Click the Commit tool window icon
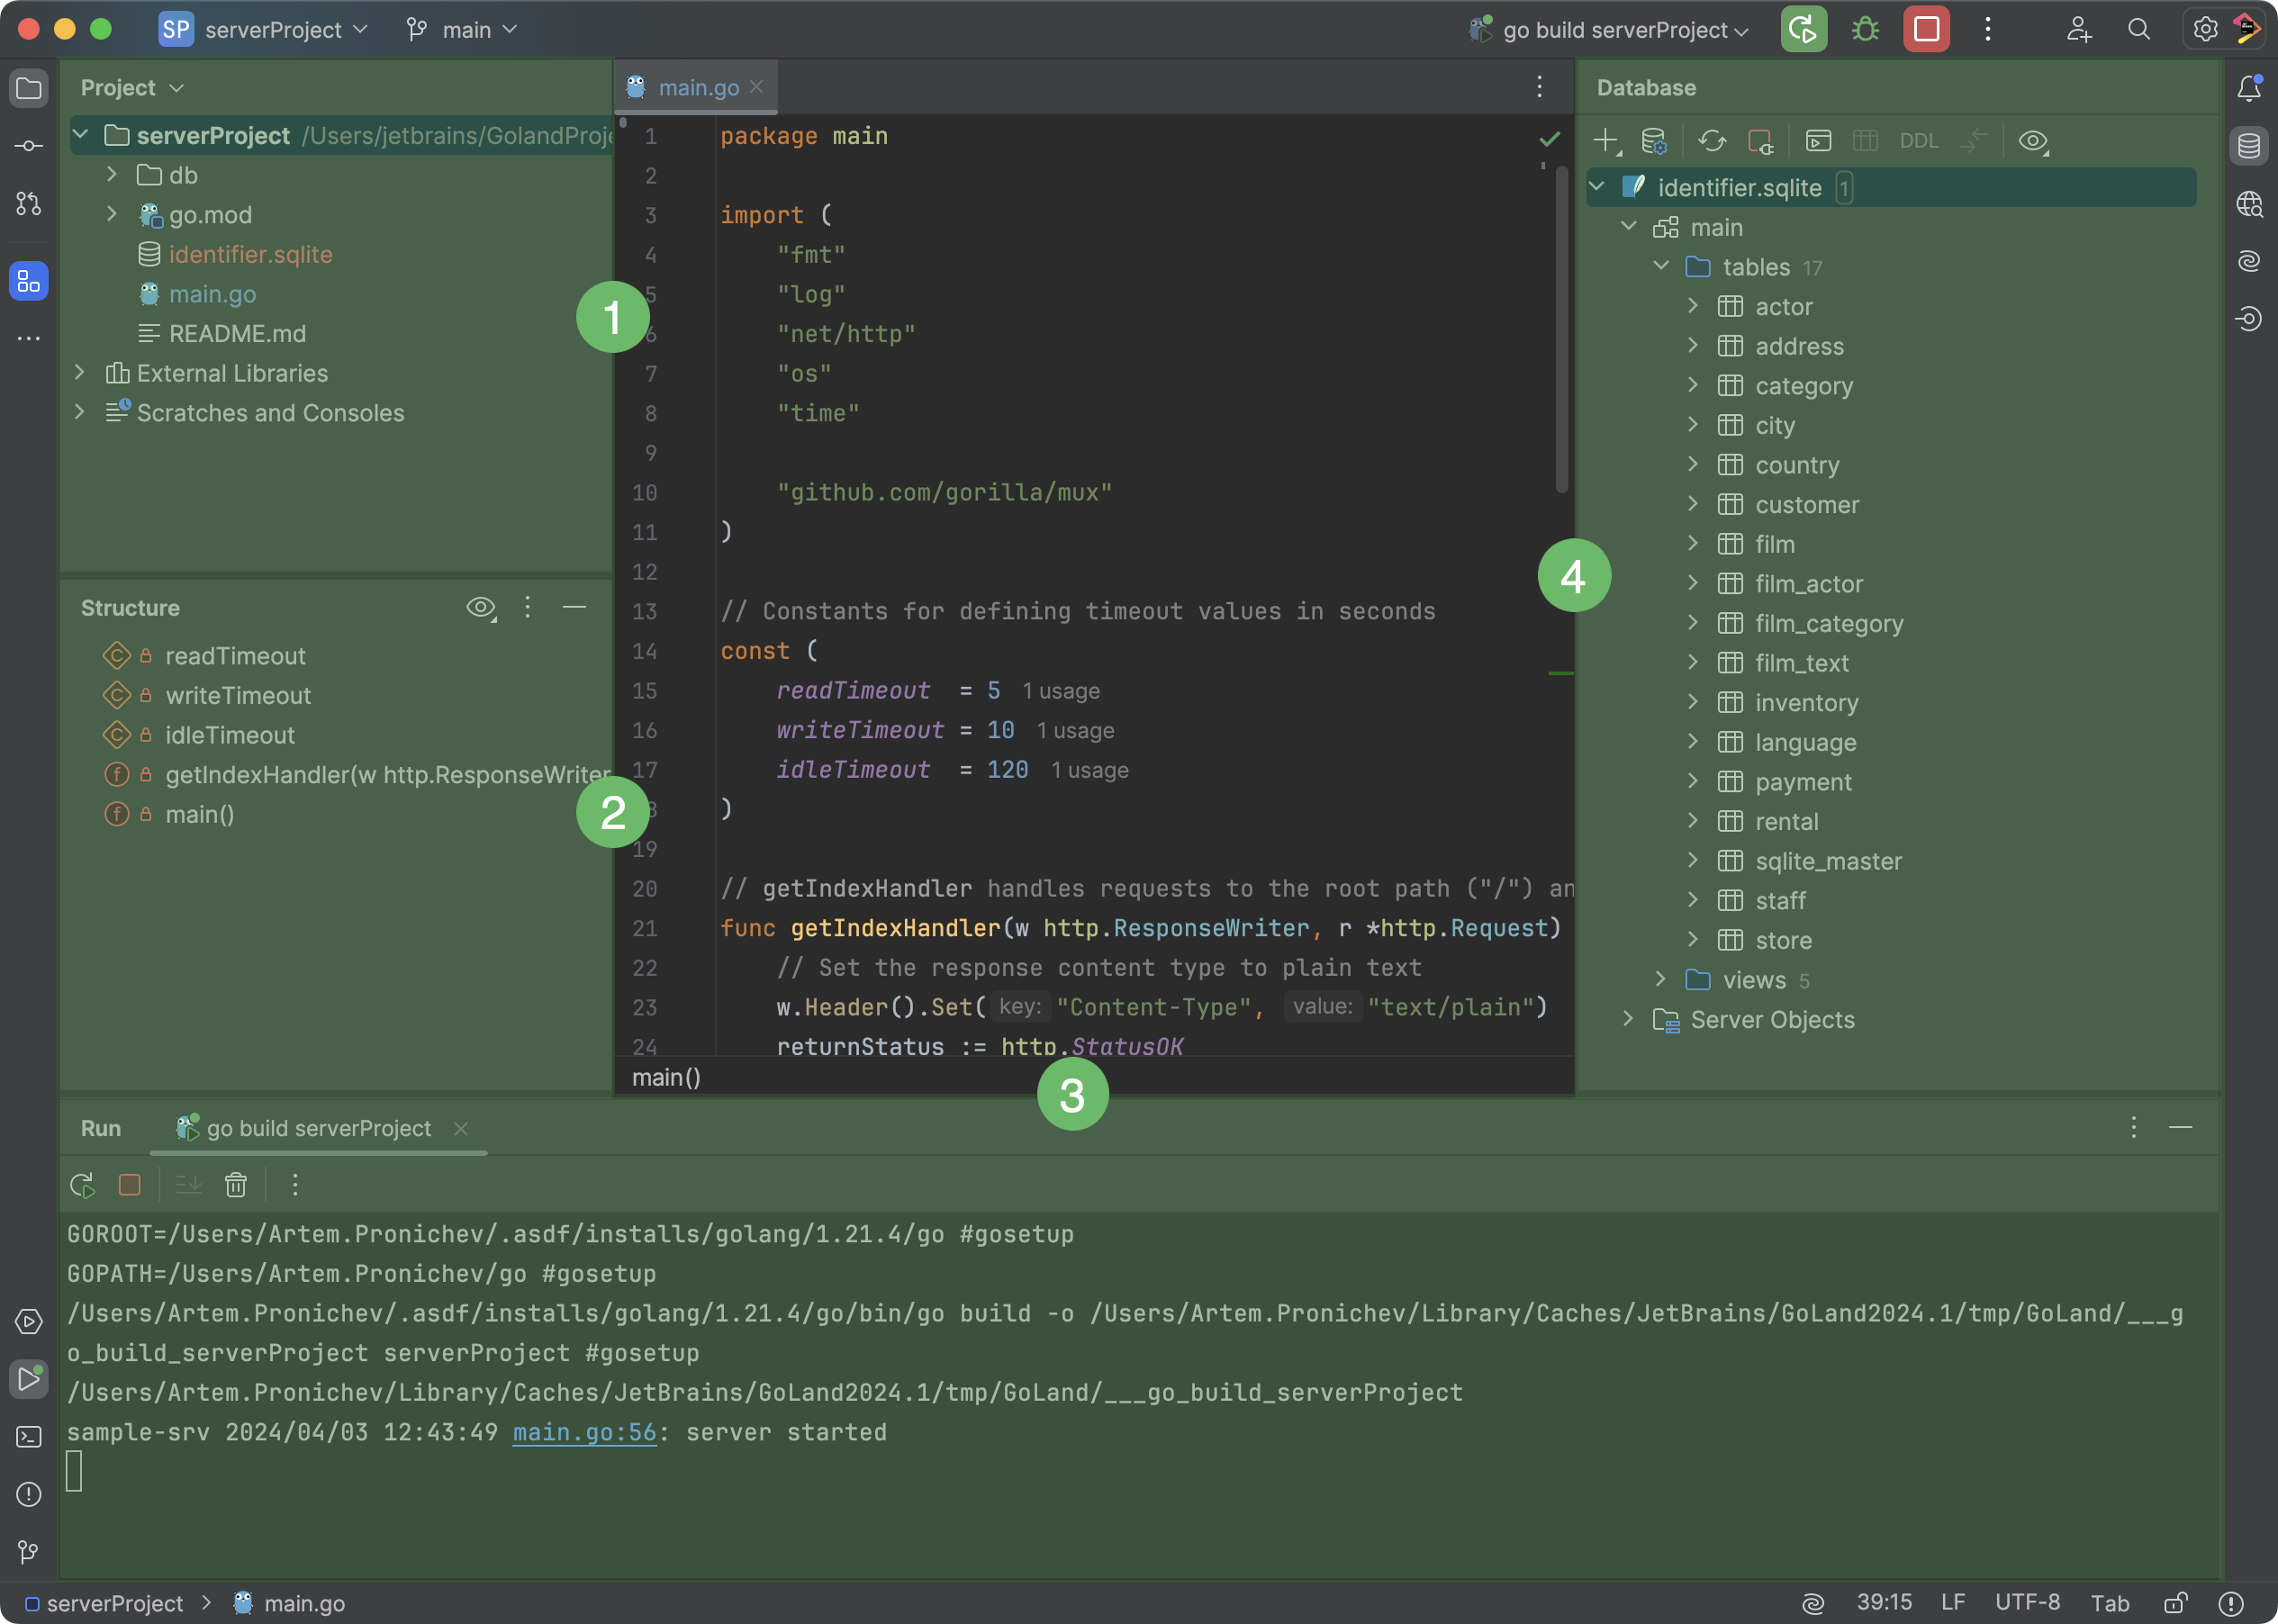Screen dimensions: 2278x1624 [28, 145]
